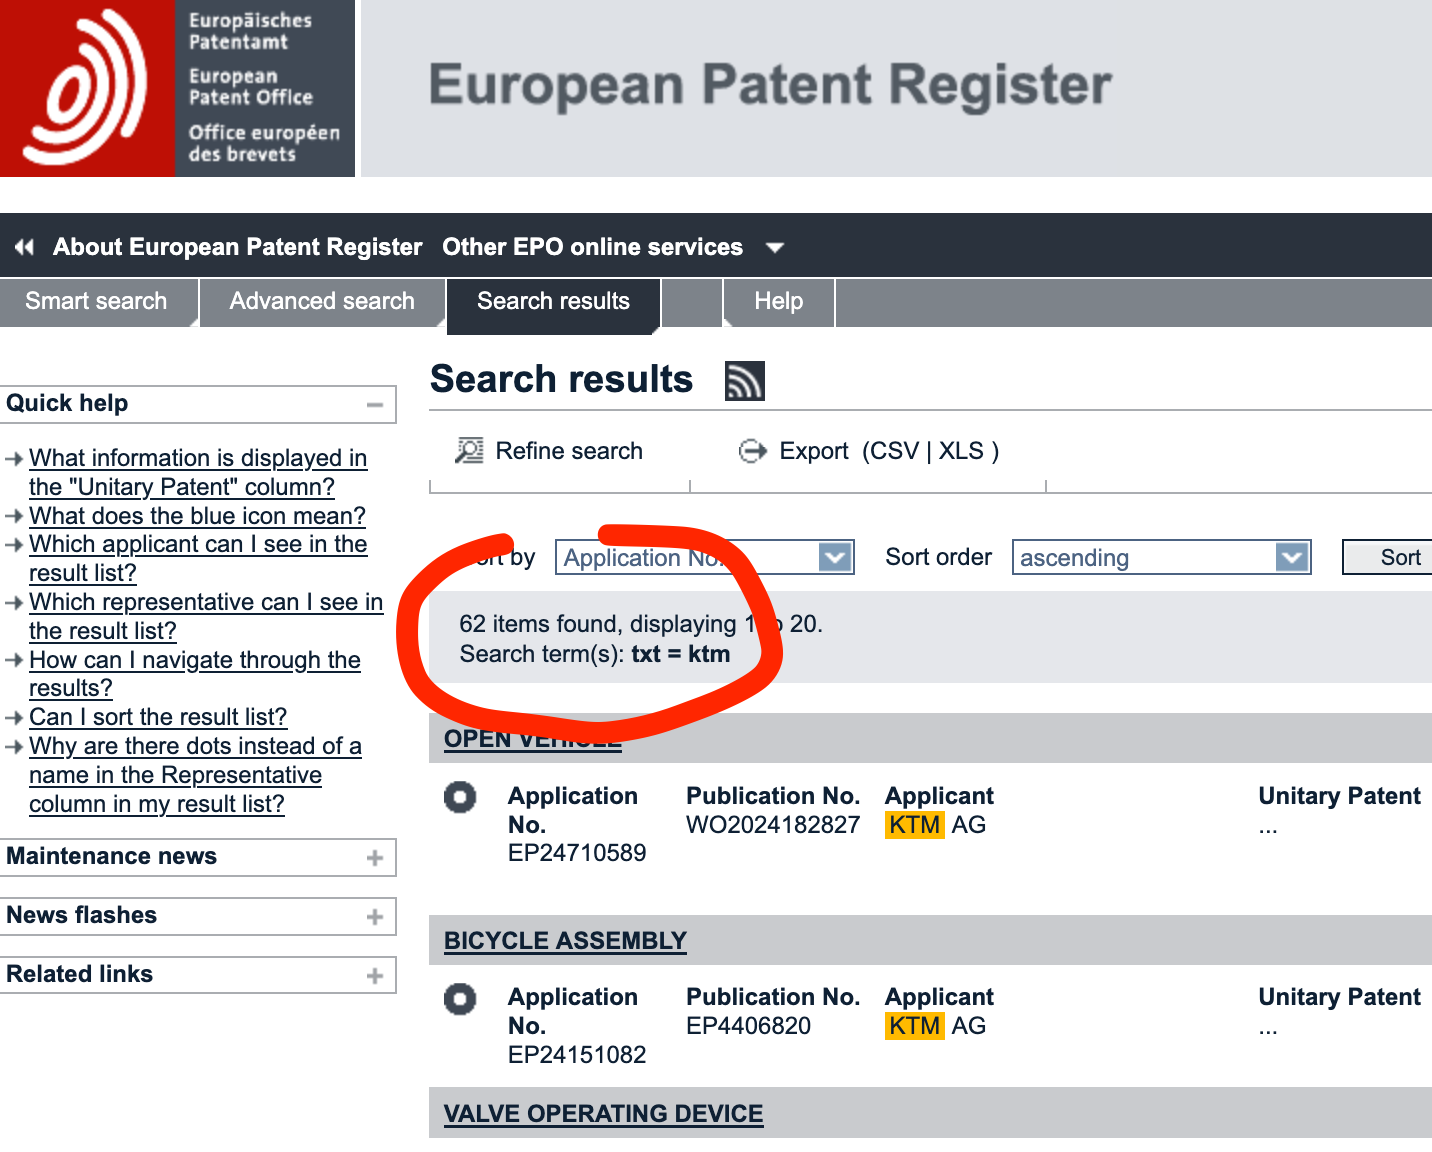1432x1152 pixels.
Task: Open the Help tab
Action: [778, 301]
